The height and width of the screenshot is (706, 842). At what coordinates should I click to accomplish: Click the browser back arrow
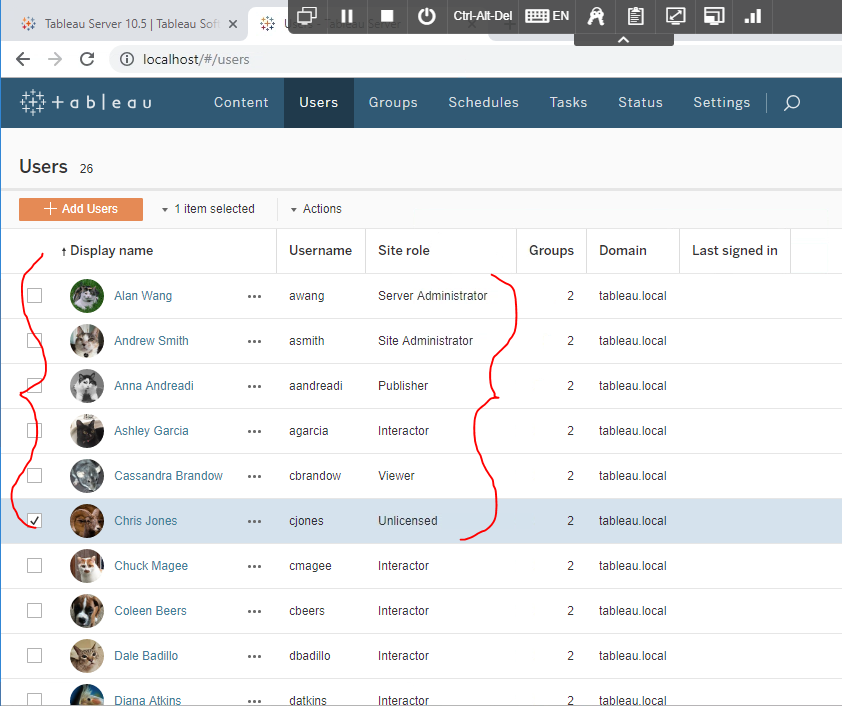click(x=23, y=59)
